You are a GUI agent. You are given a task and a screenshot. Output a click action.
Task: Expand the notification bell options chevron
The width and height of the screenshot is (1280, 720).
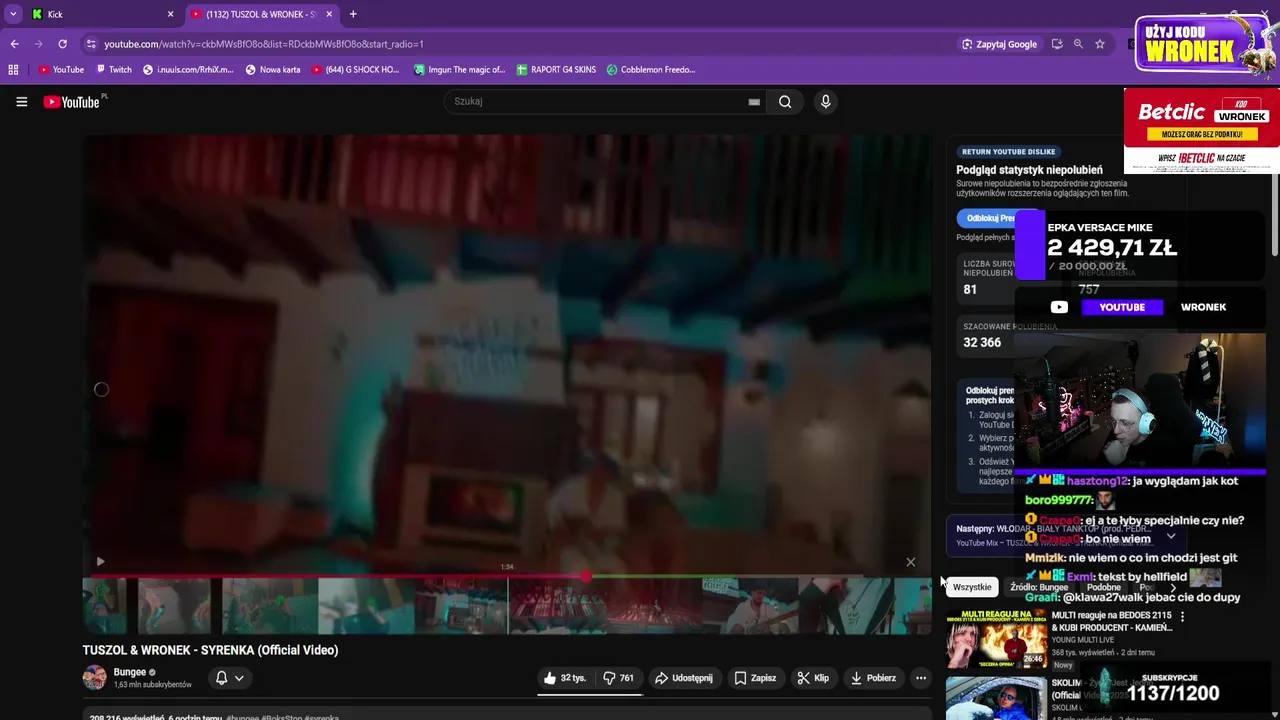[x=239, y=678]
